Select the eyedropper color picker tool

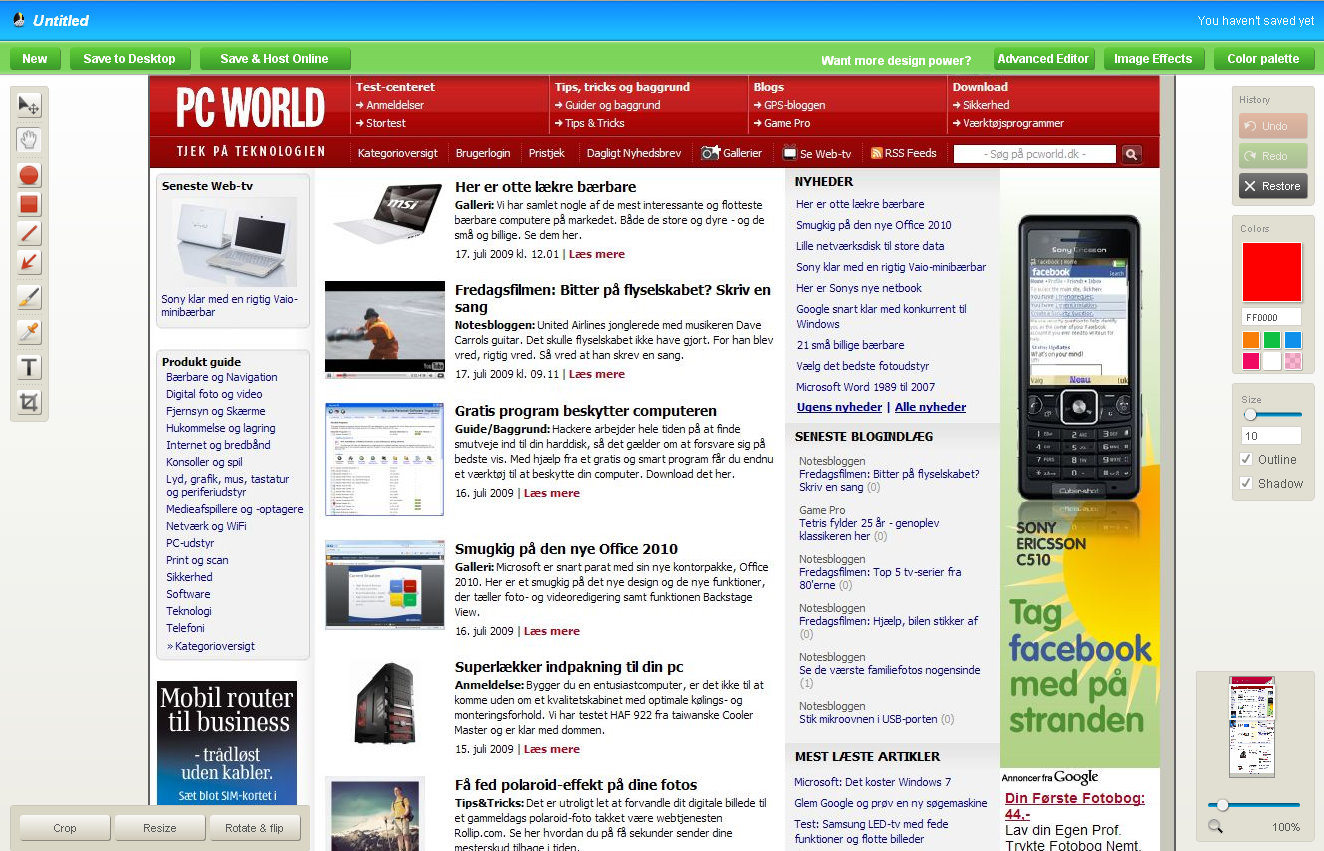[28, 330]
